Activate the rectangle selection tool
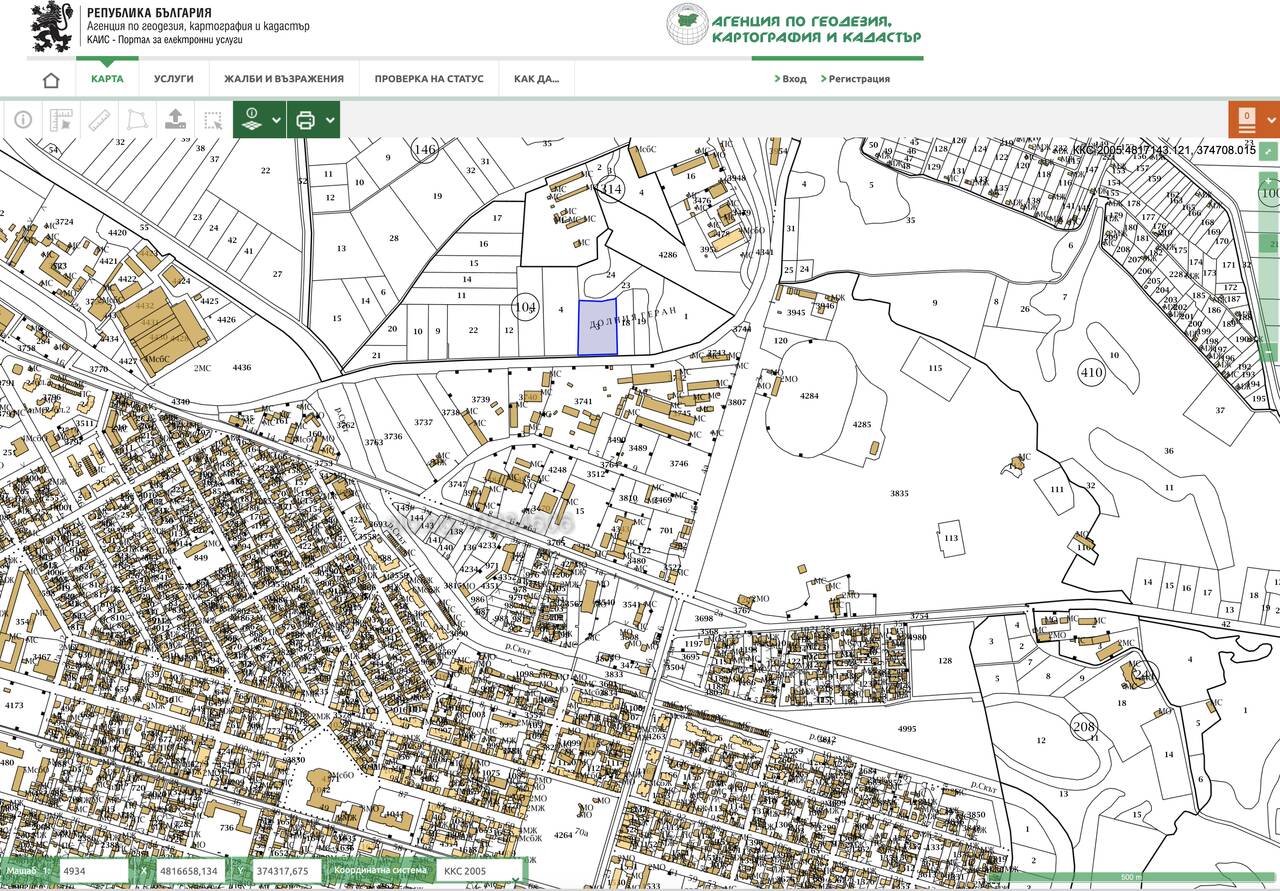This screenshot has width=1280, height=891. 213,120
